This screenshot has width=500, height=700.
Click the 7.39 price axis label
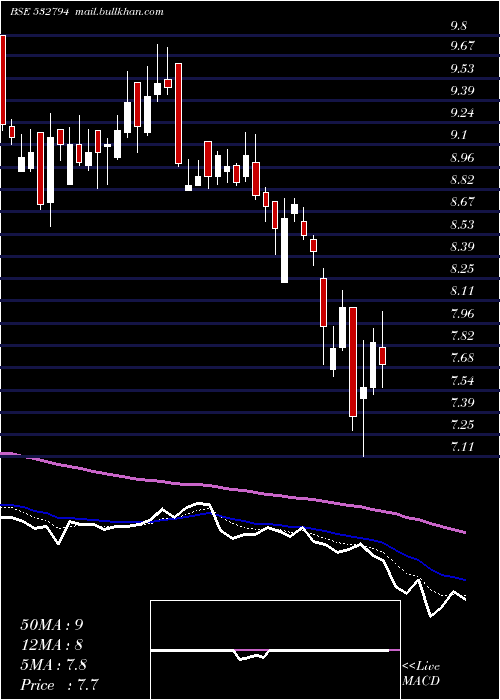(x=462, y=403)
